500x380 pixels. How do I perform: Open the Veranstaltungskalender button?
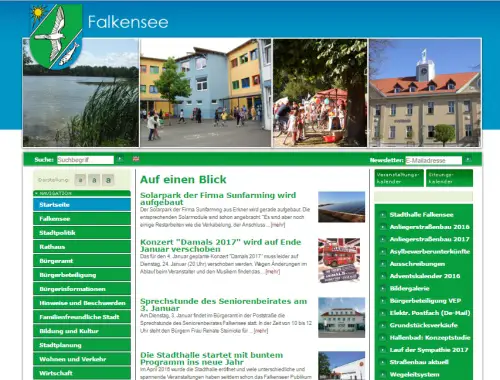[x=399, y=178]
